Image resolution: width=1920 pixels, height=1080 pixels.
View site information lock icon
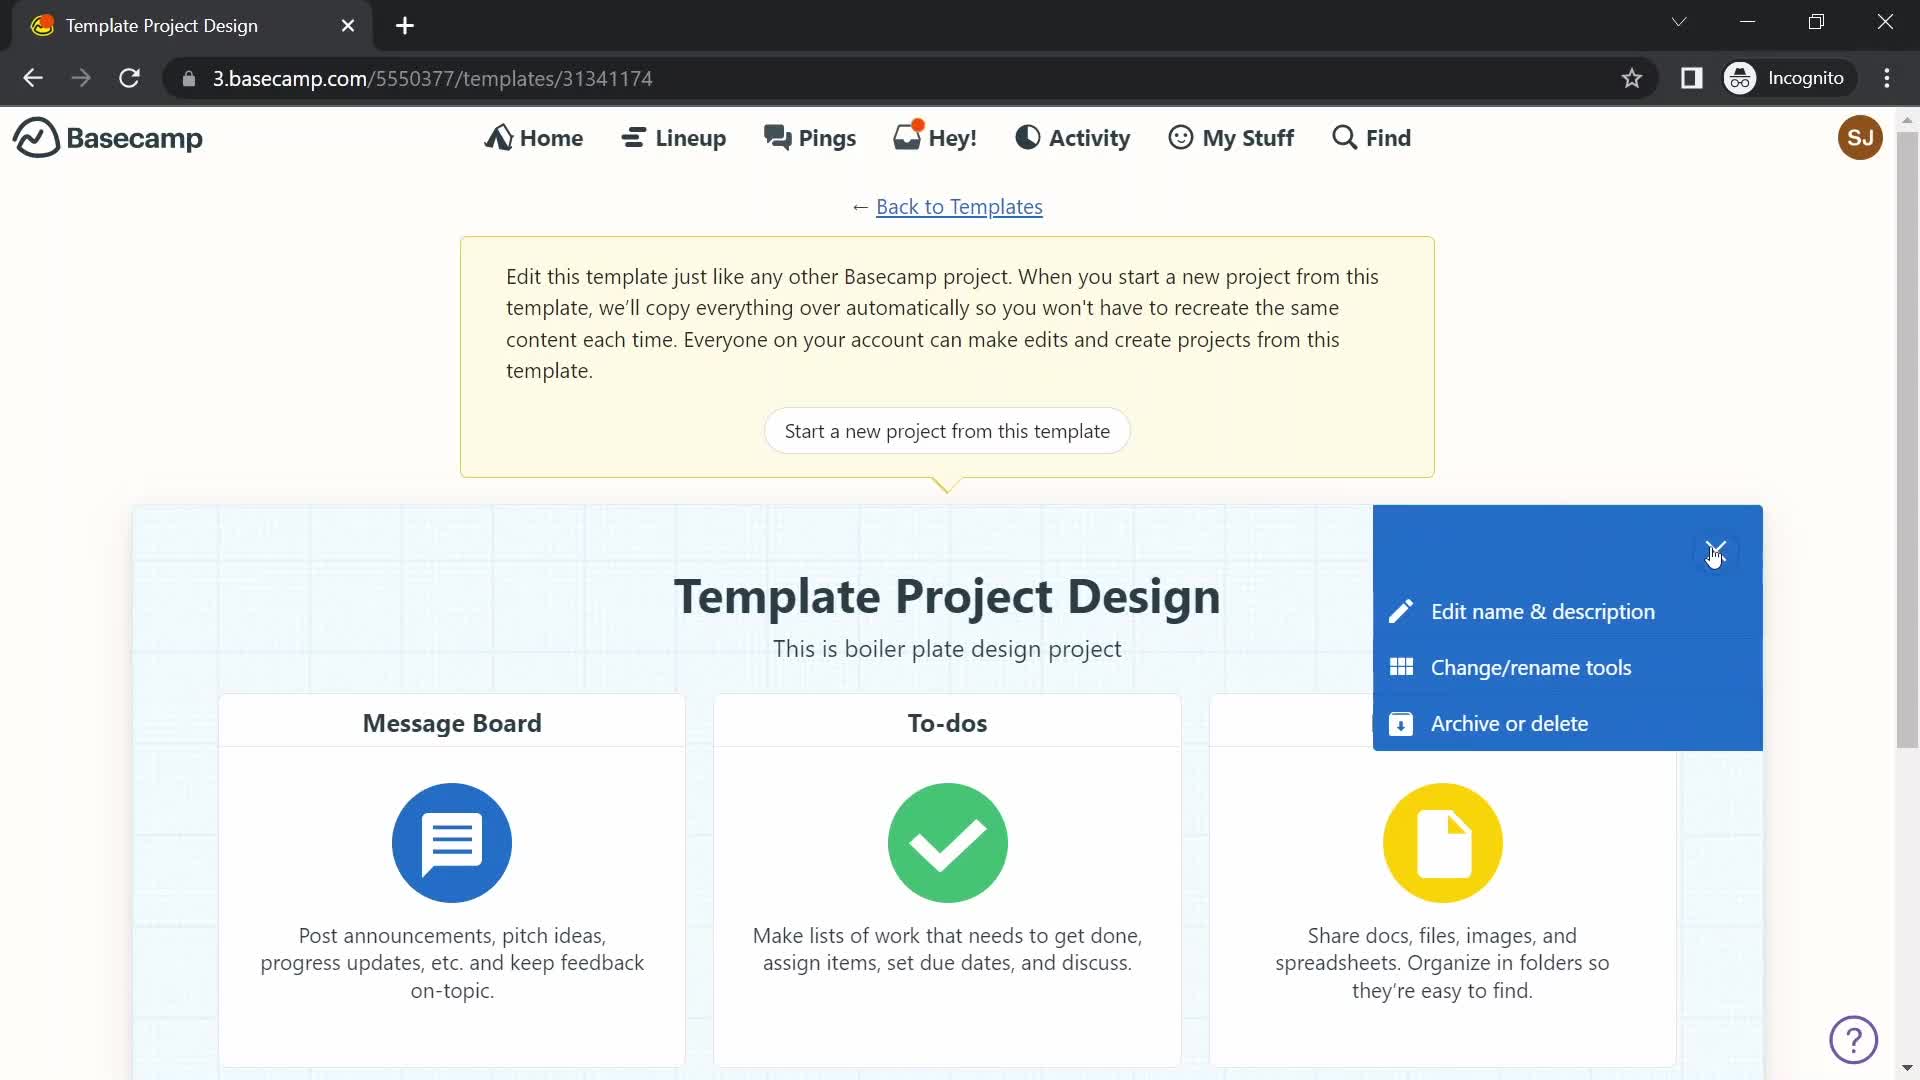coord(189,78)
